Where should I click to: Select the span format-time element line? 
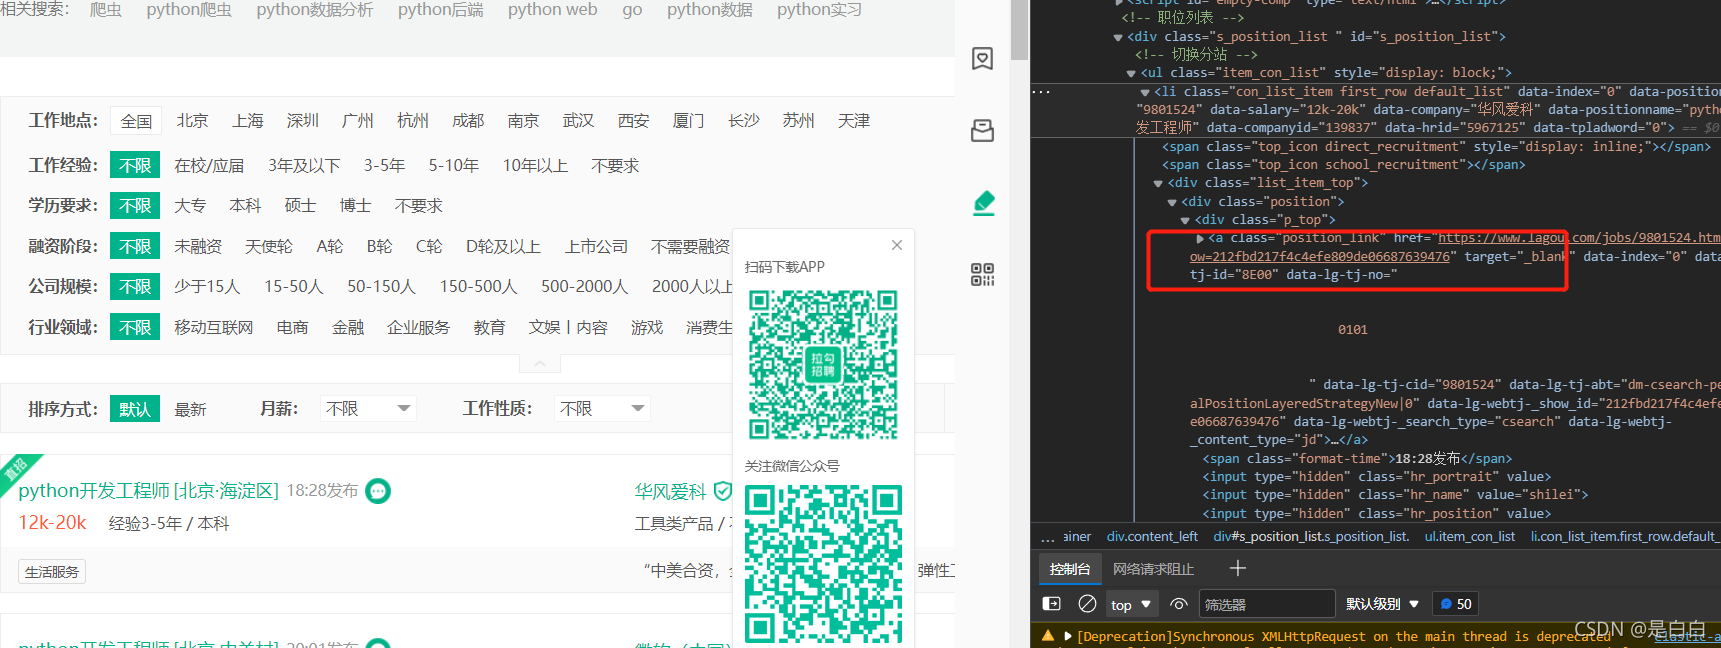[1357, 459]
